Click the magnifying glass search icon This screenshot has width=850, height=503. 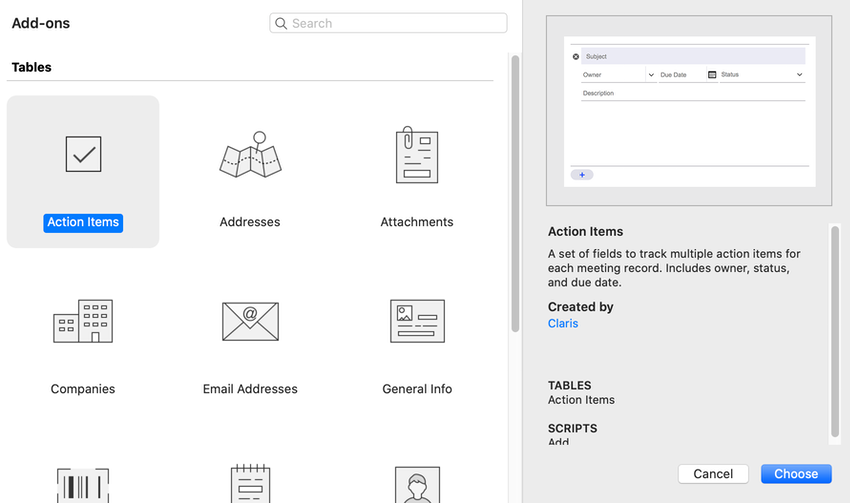[x=281, y=23]
